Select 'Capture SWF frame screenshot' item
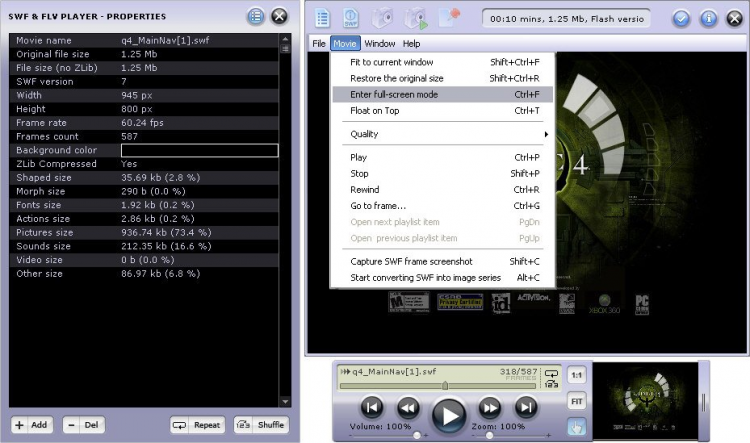The height and width of the screenshot is (443, 750). click(x=442, y=262)
